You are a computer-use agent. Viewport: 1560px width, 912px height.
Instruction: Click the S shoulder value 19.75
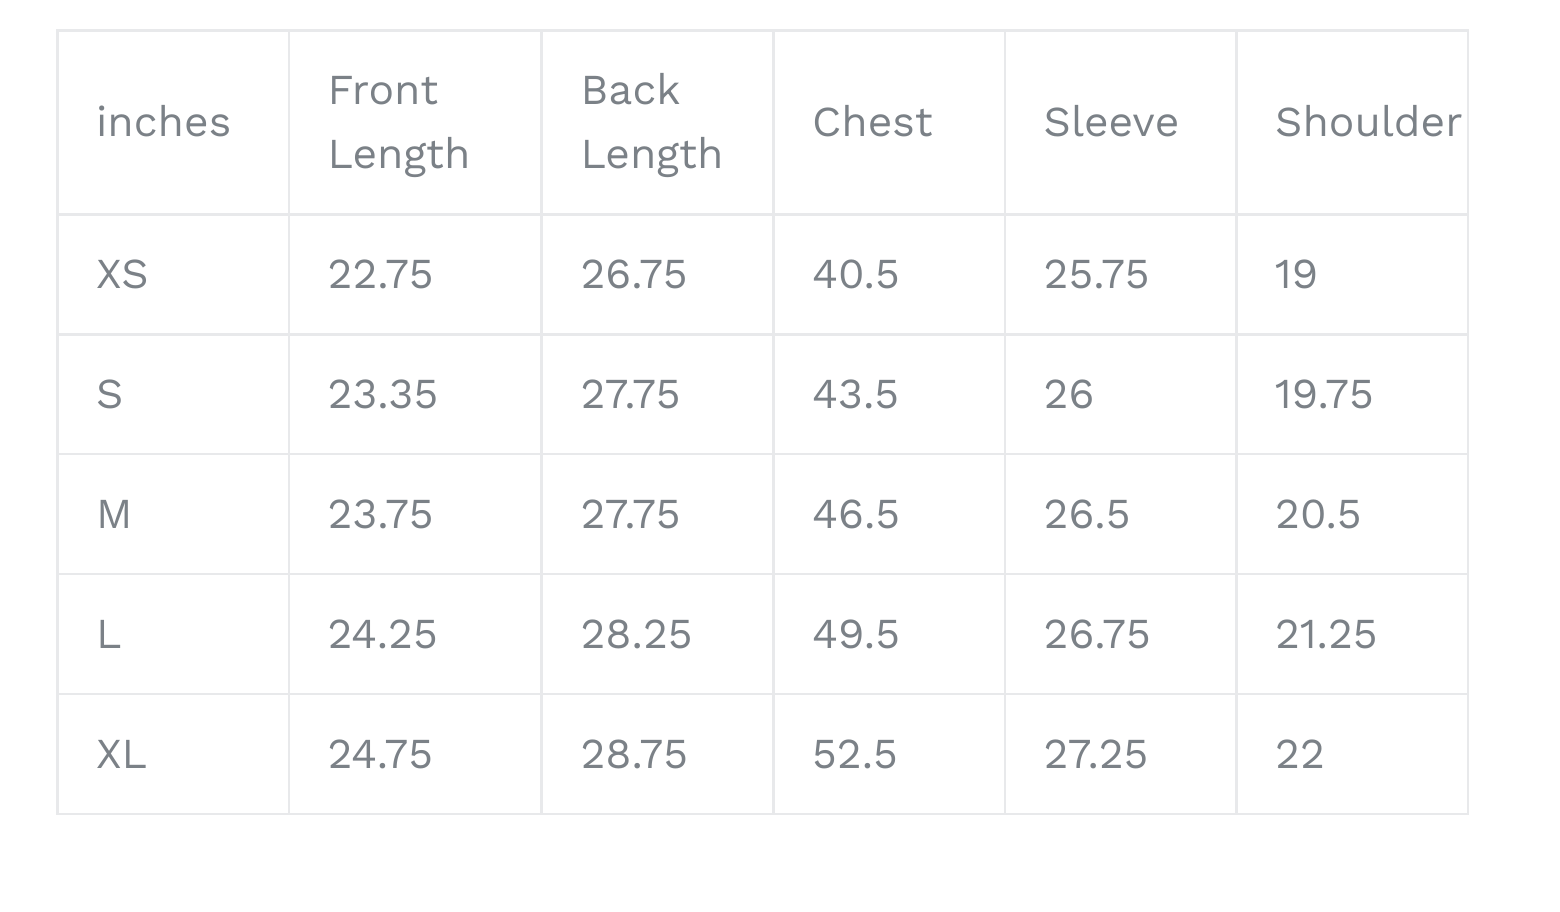point(1323,394)
